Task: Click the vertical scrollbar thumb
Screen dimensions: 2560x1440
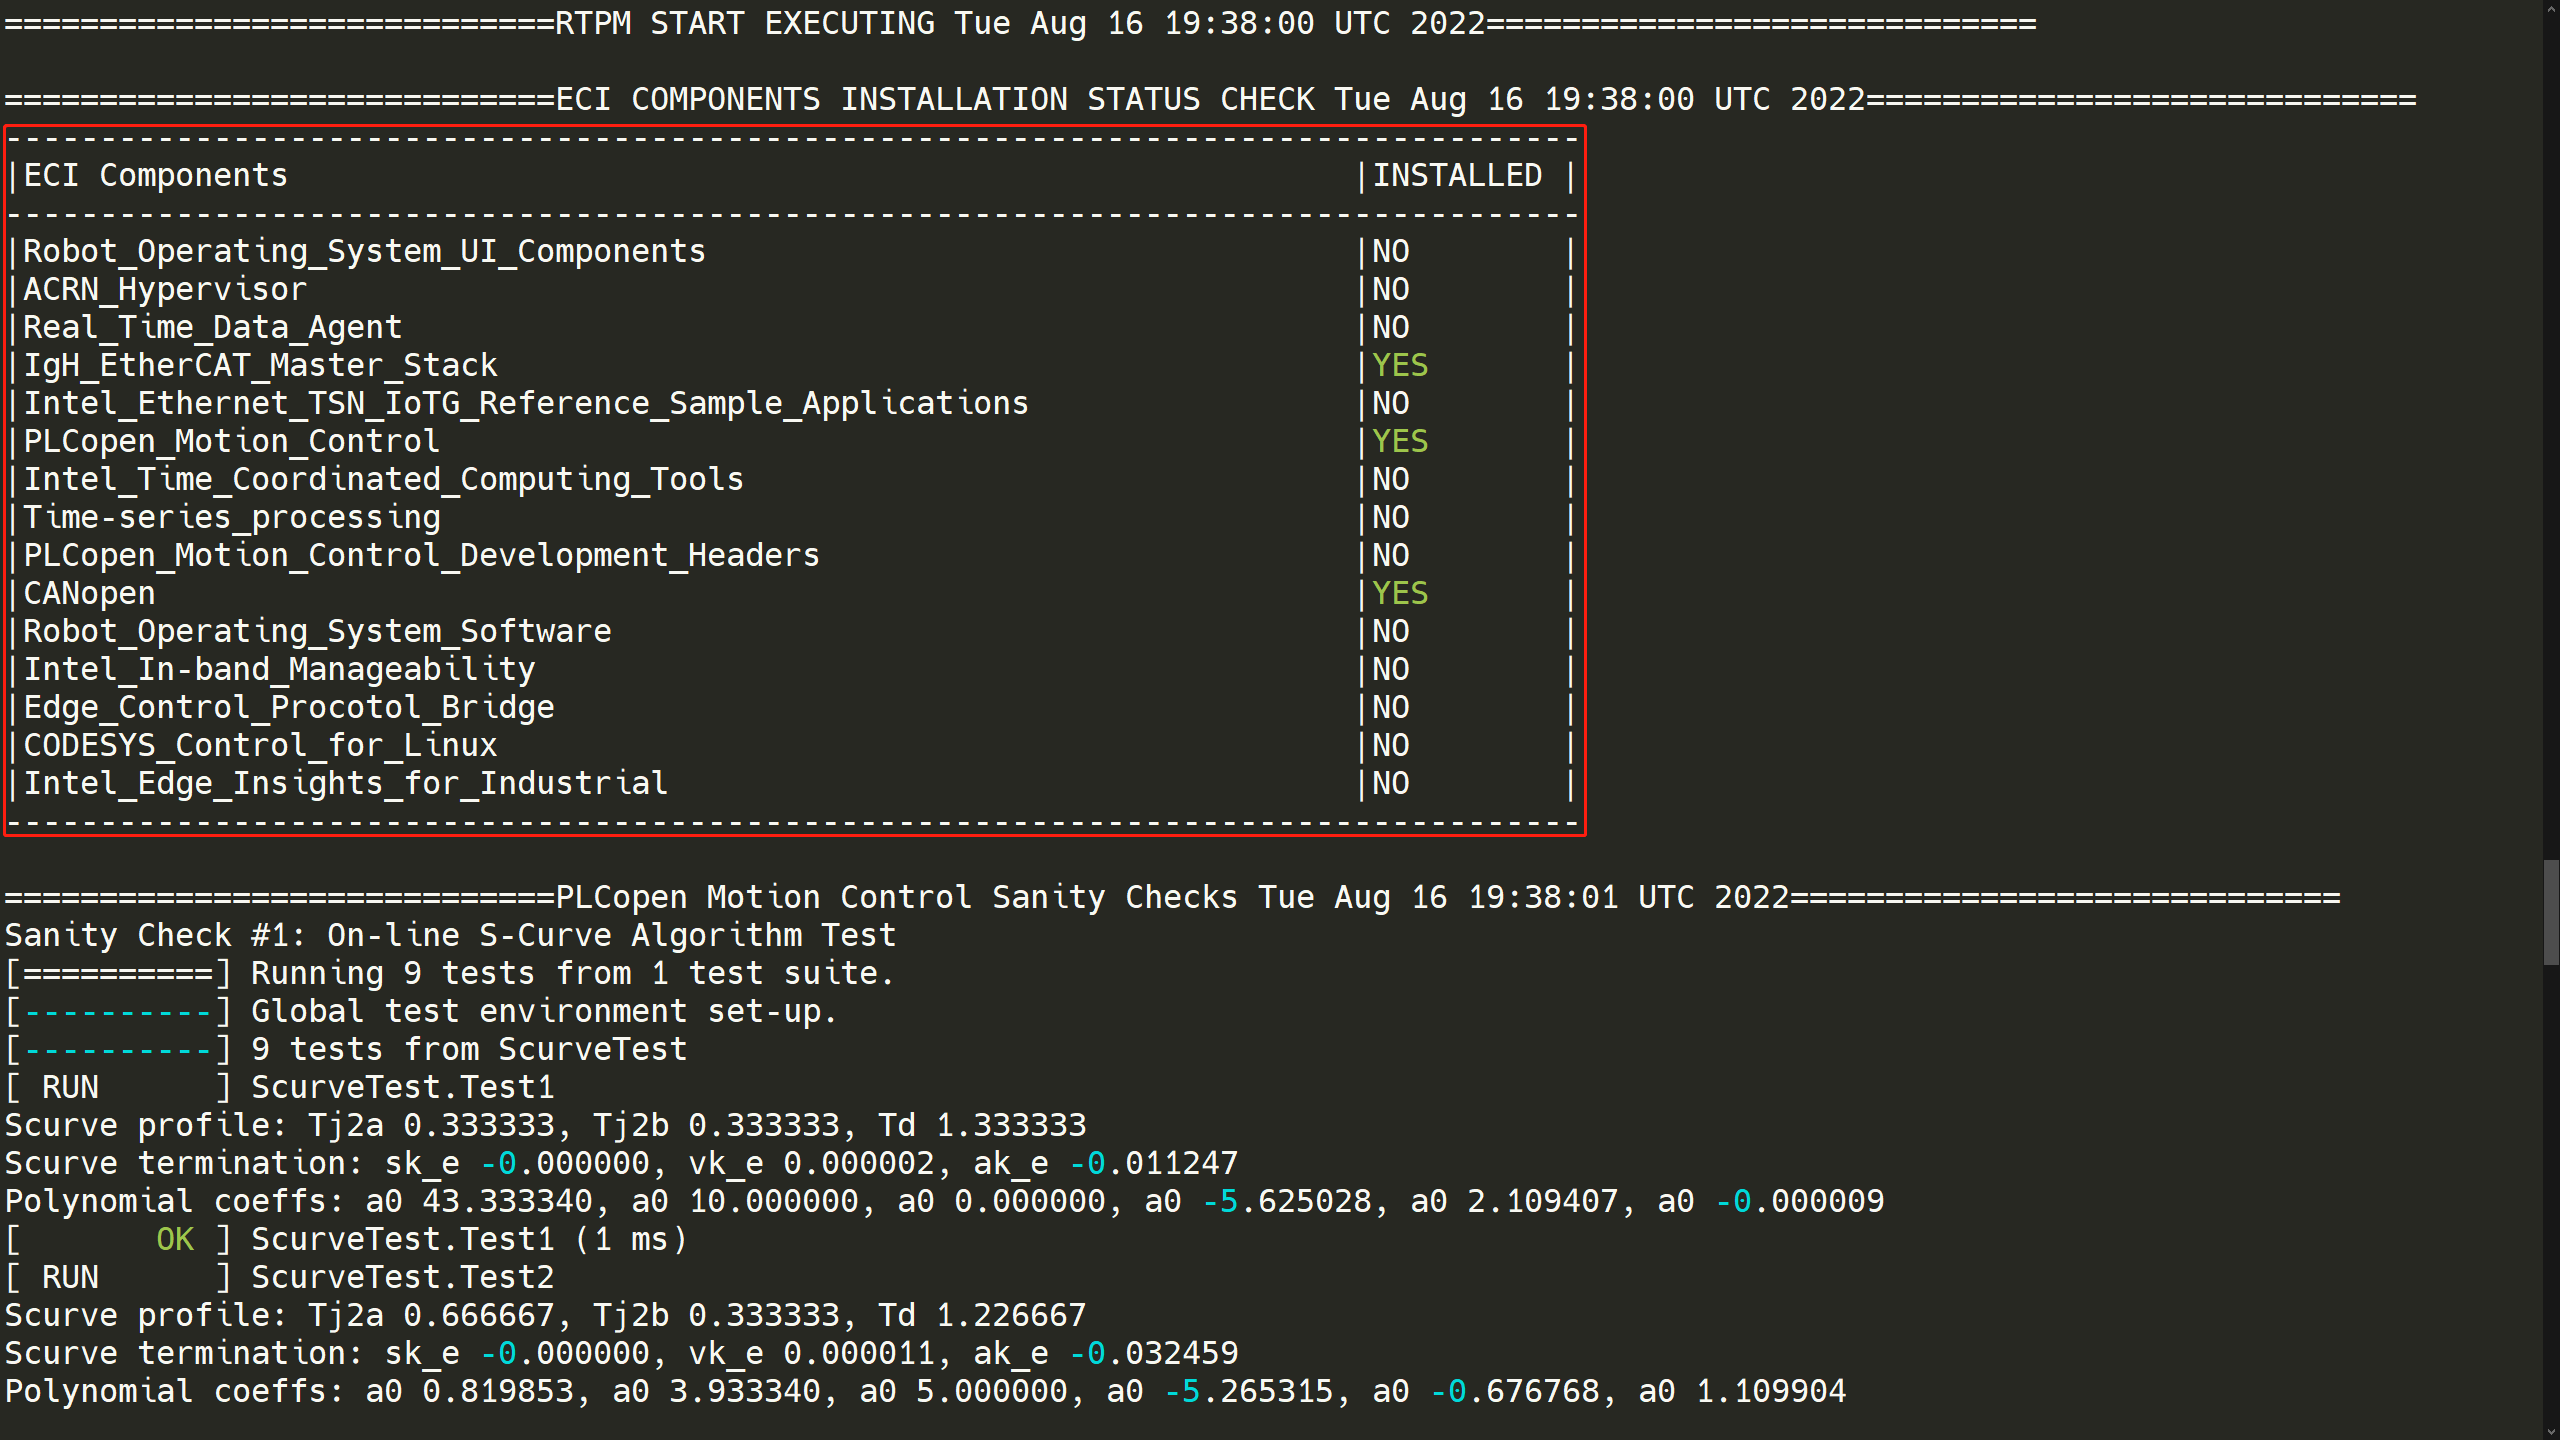Action: coord(2551,912)
